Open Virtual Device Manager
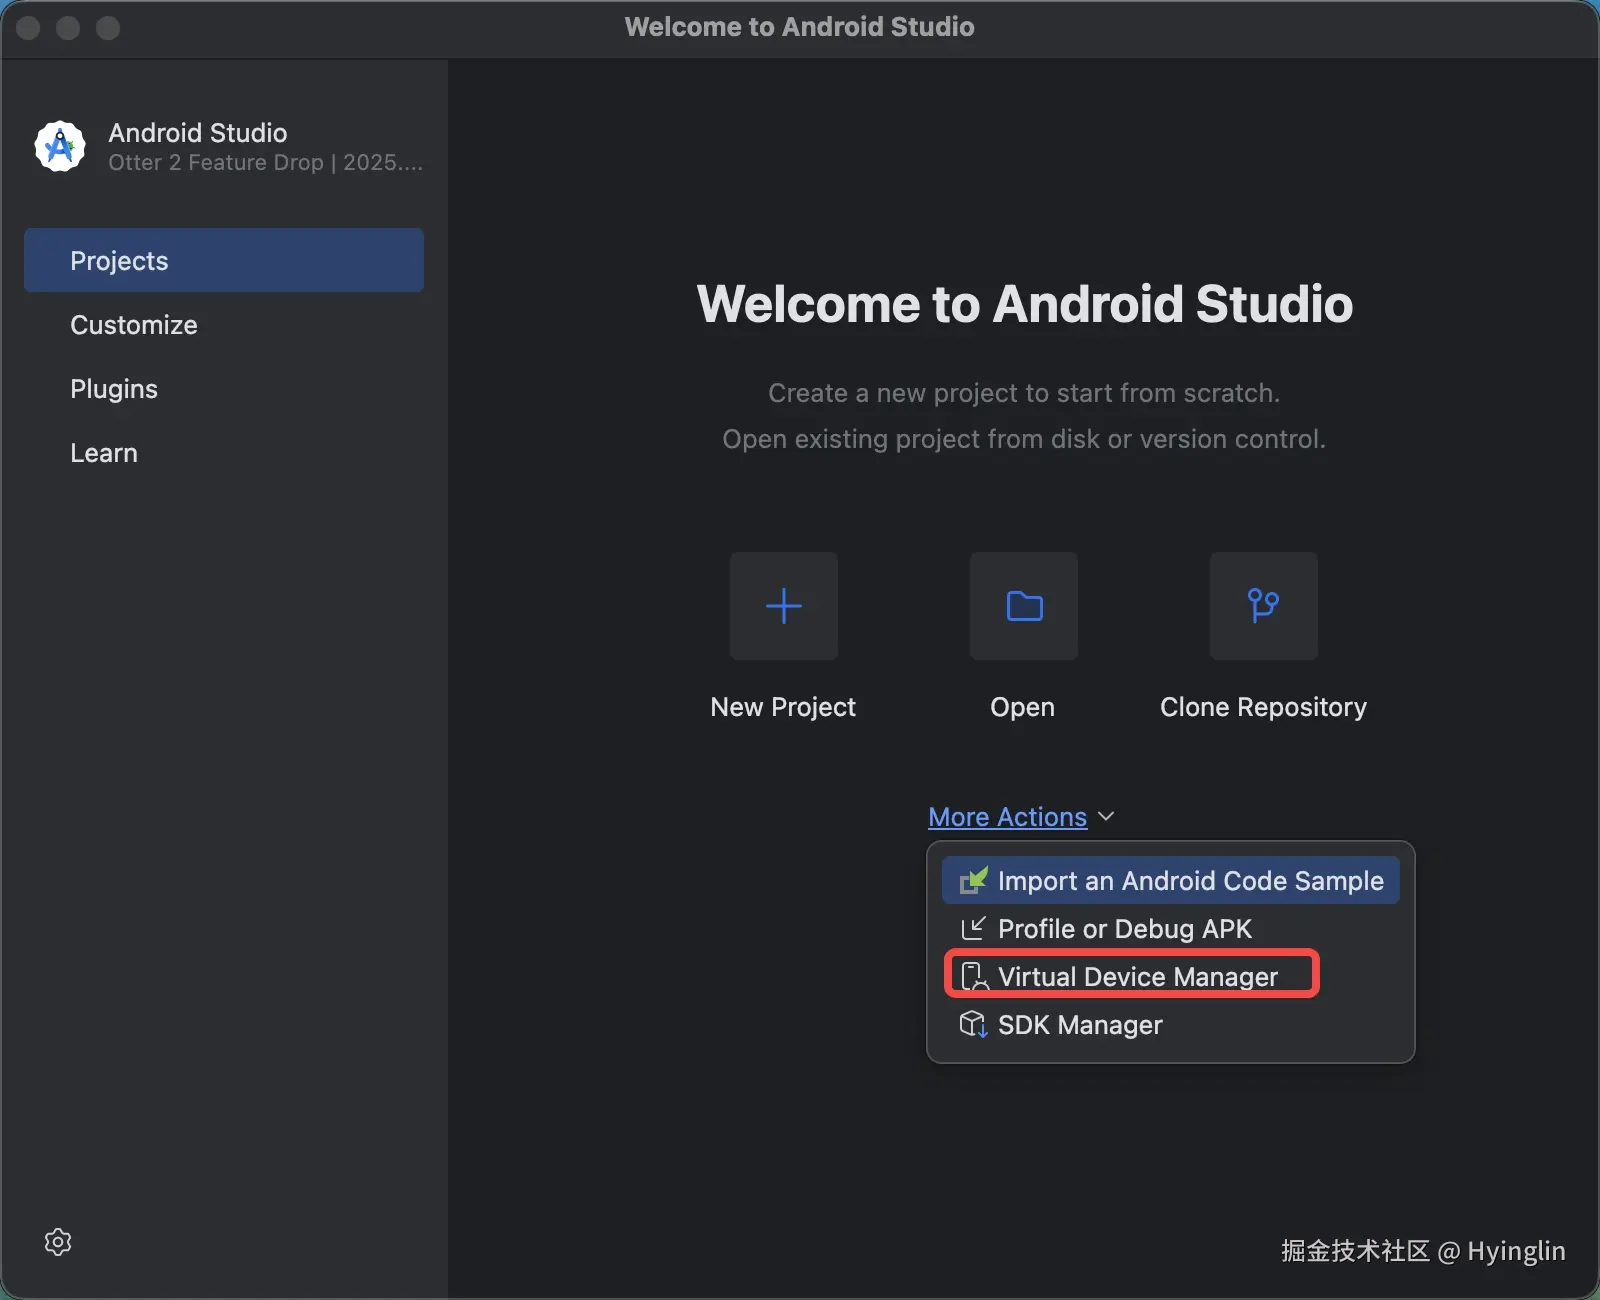This screenshot has width=1600, height=1300. [1170, 977]
